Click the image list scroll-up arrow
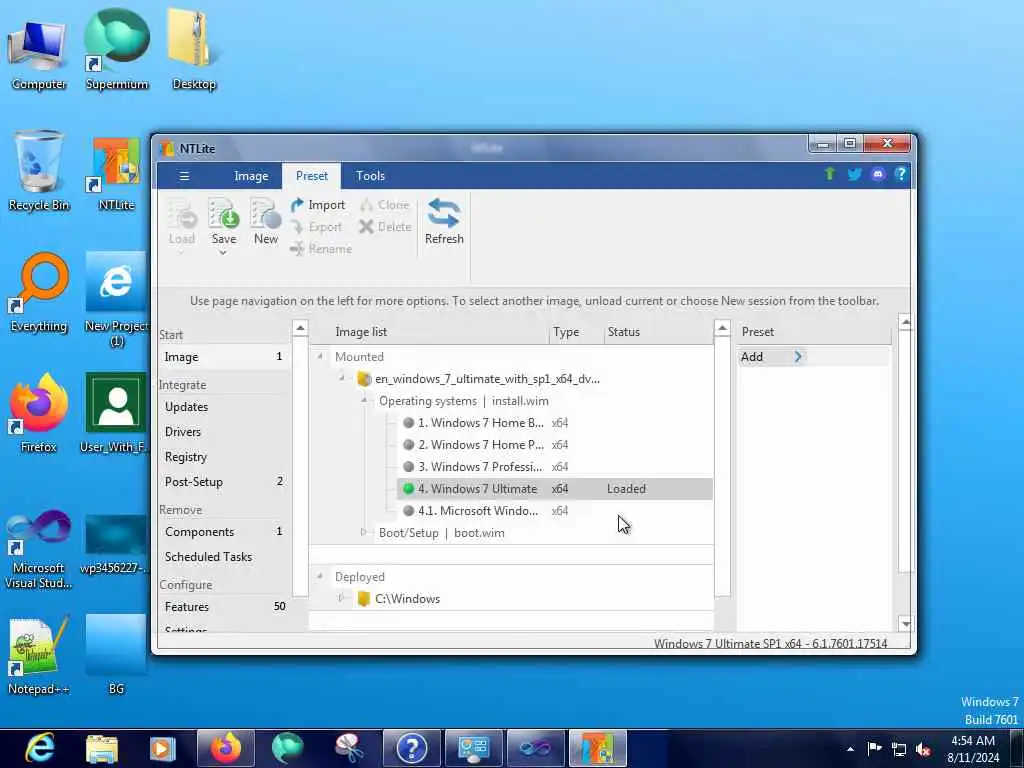 722,328
